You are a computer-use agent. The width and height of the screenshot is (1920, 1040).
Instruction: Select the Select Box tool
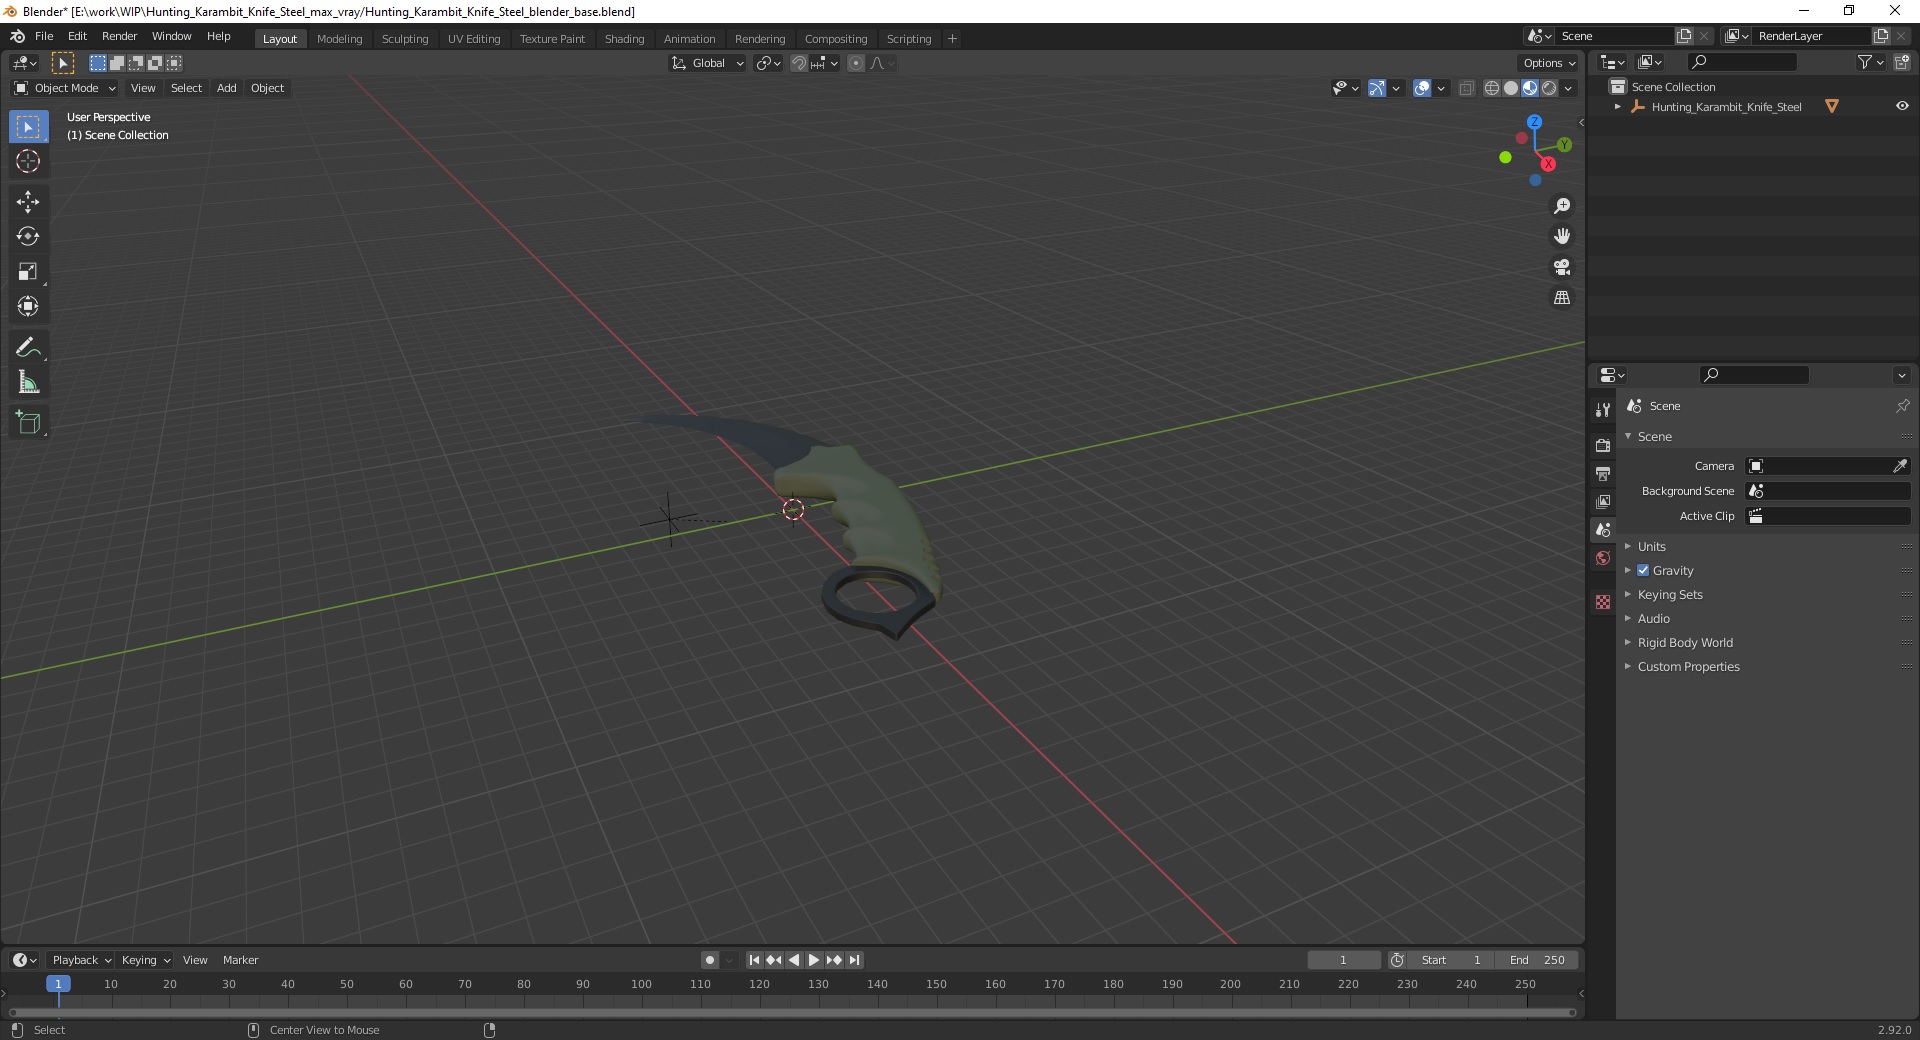28,127
